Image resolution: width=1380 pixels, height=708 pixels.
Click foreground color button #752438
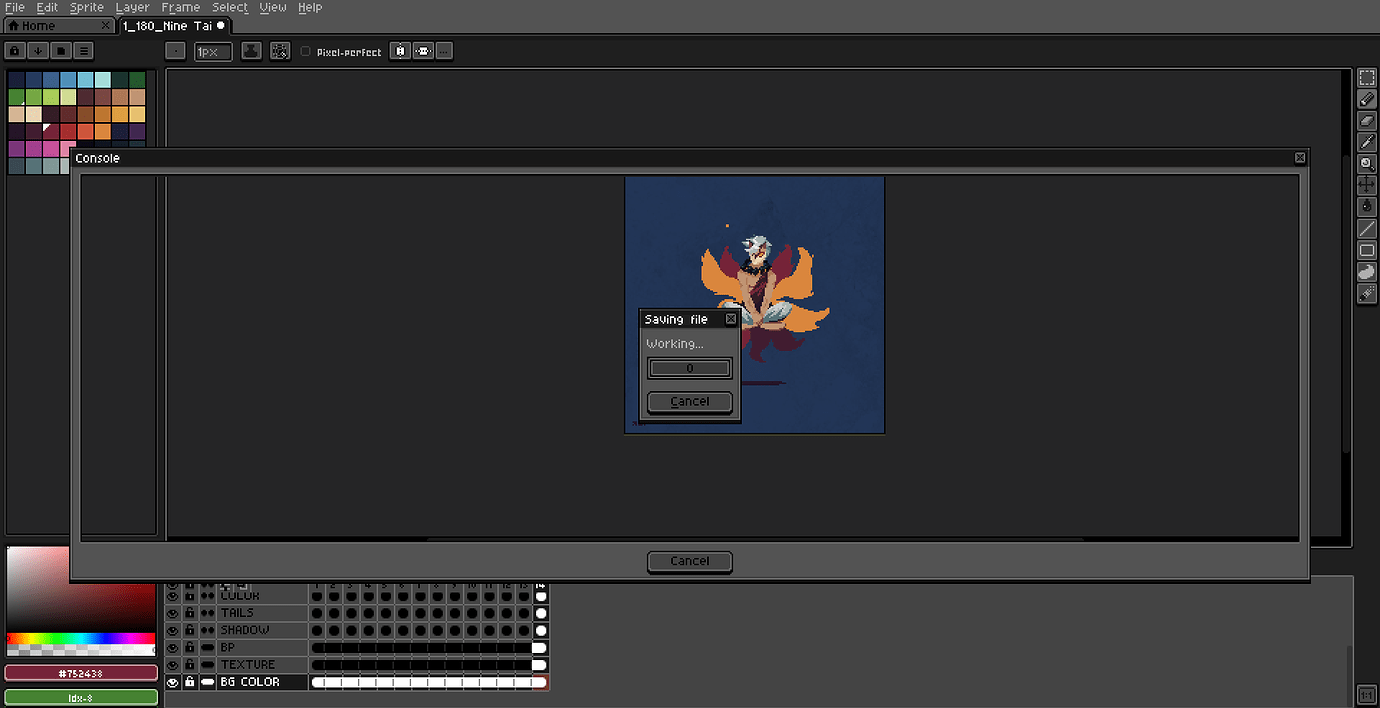[x=81, y=674]
